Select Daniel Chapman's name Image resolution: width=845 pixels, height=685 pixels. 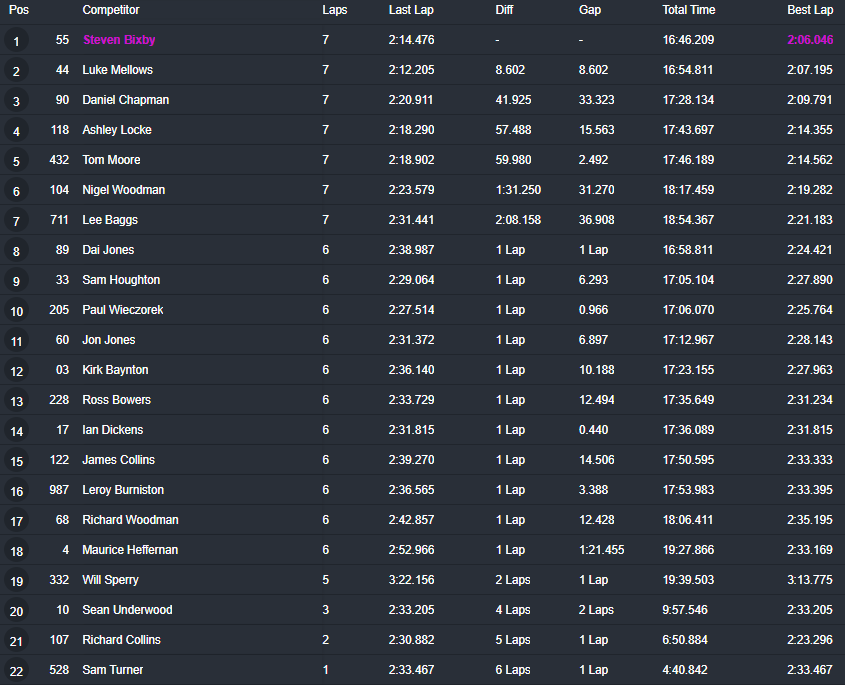[125, 100]
